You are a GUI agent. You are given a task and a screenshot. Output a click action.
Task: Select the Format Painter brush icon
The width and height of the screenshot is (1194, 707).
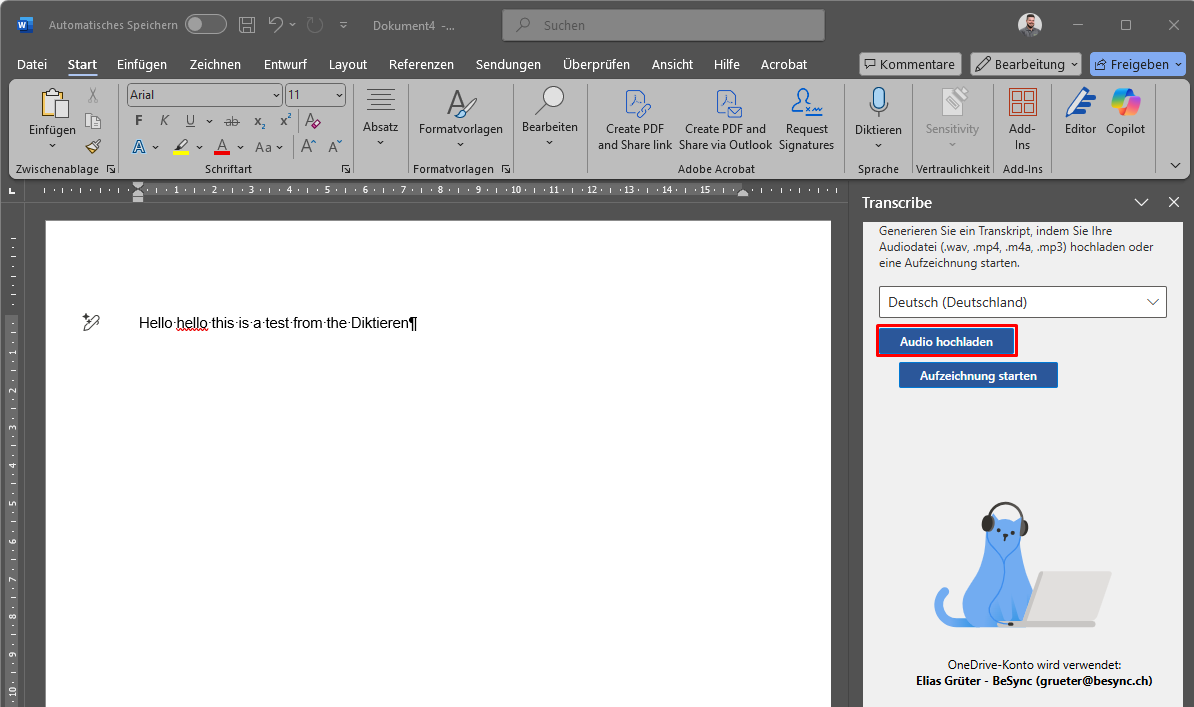click(x=93, y=146)
